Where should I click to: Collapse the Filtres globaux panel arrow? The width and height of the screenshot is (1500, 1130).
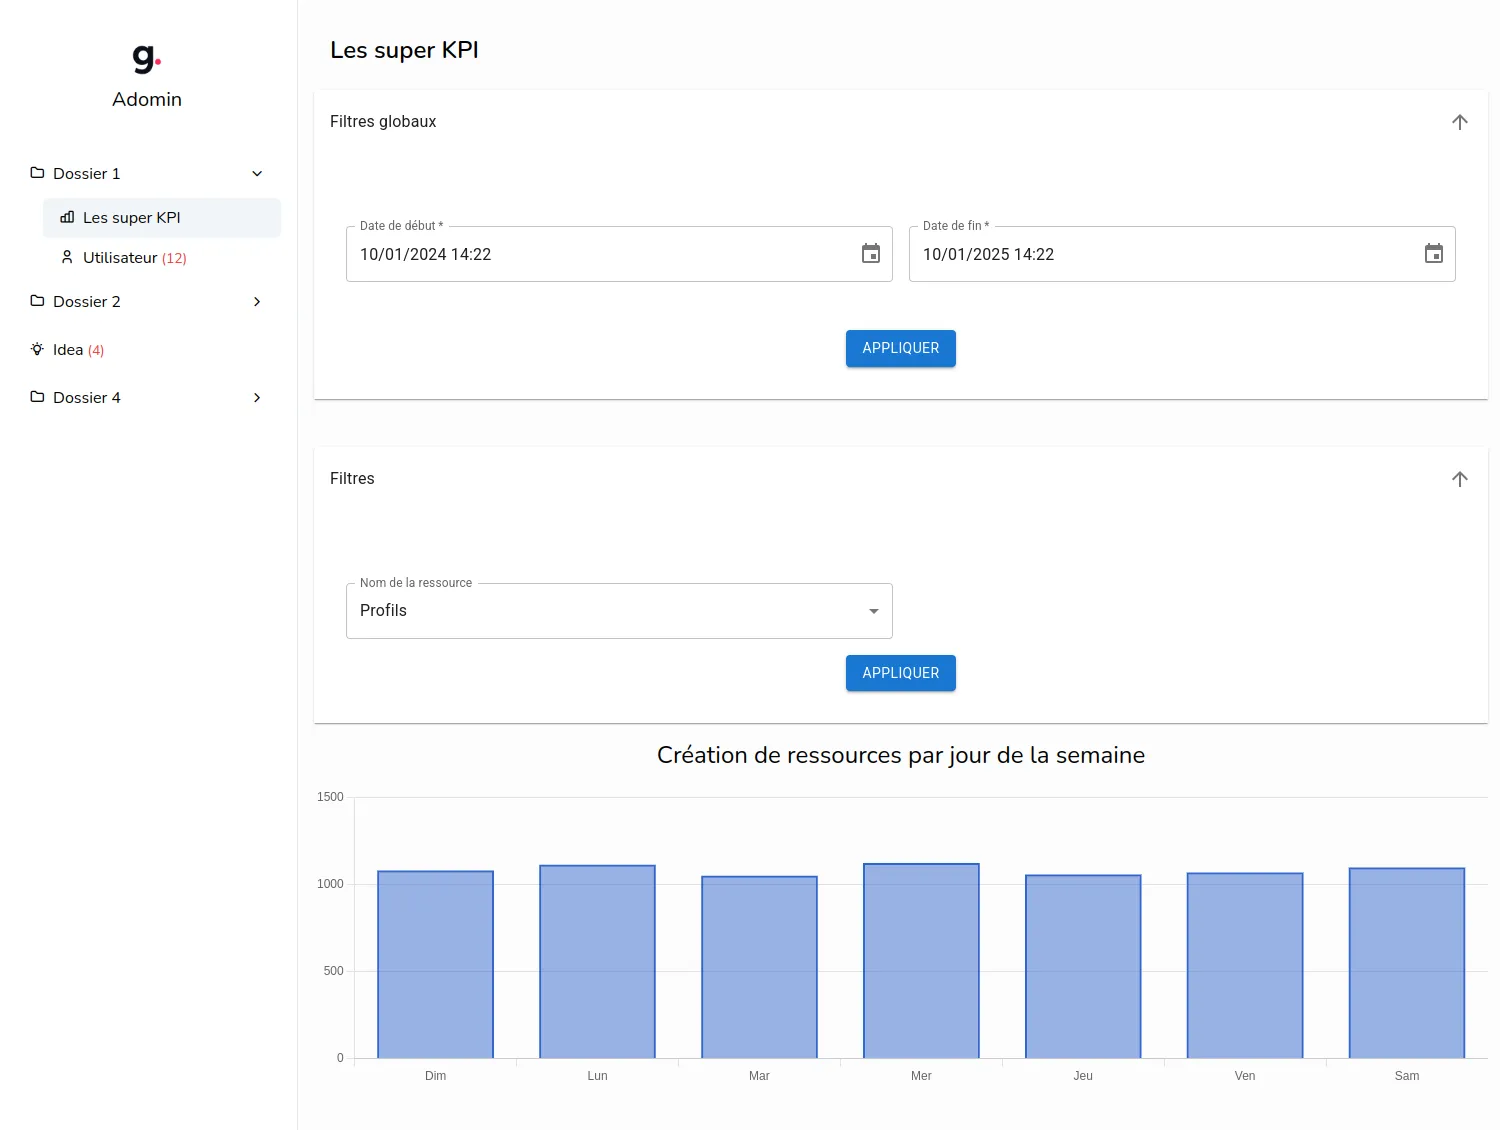click(1460, 122)
